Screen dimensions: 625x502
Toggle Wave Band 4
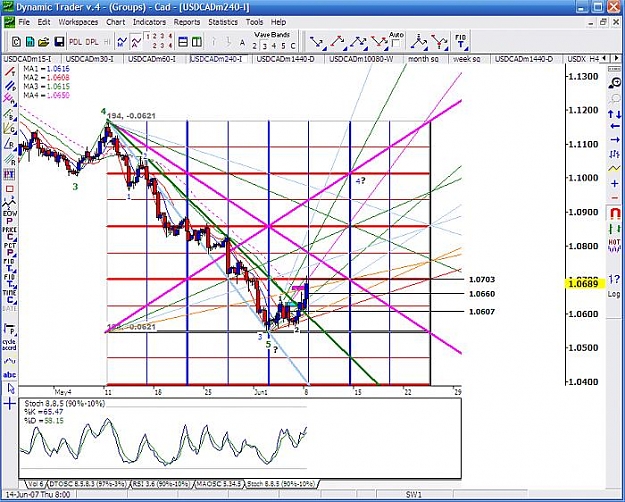274,46
